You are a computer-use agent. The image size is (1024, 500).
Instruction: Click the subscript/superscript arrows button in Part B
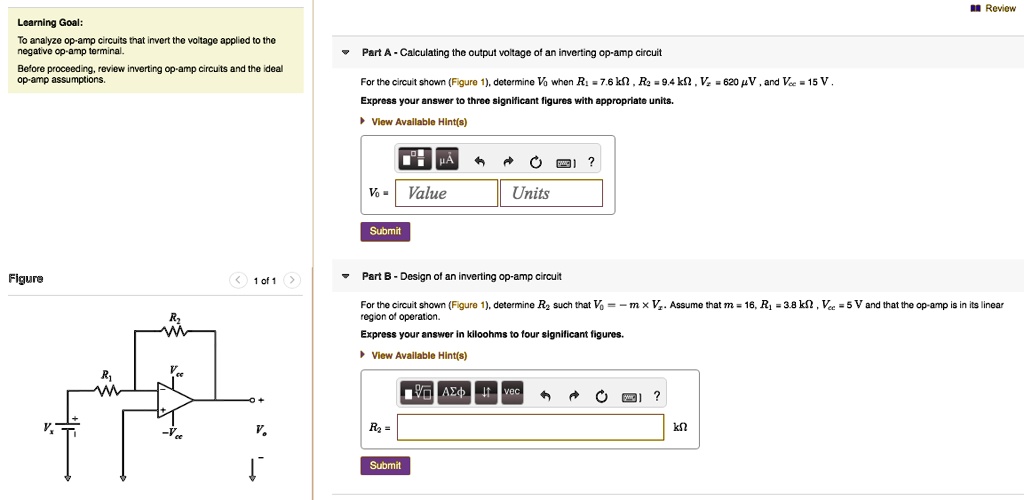[x=487, y=394]
